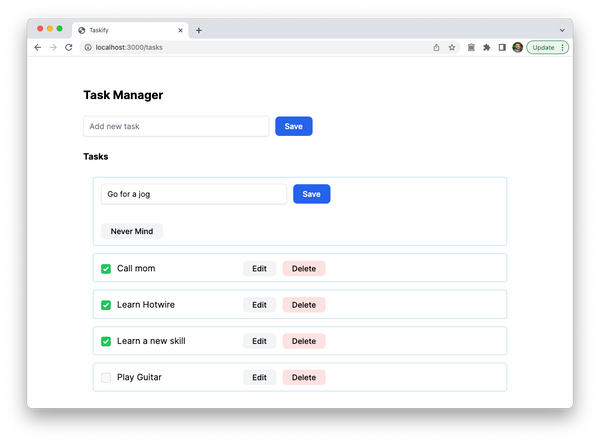Edit the Call mom task
Viewport: 600px width, 444px height.
pyautogui.click(x=259, y=269)
